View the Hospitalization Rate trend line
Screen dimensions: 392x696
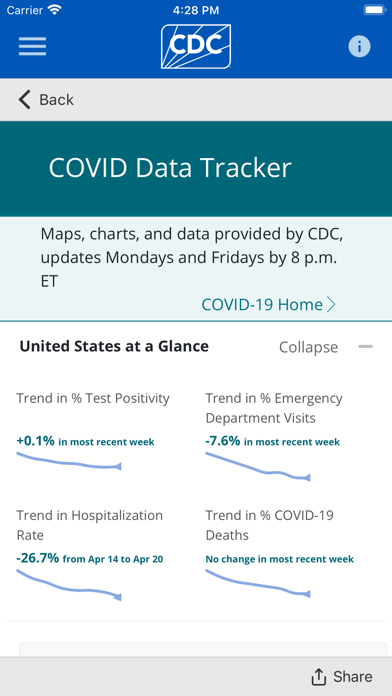tap(69, 585)
